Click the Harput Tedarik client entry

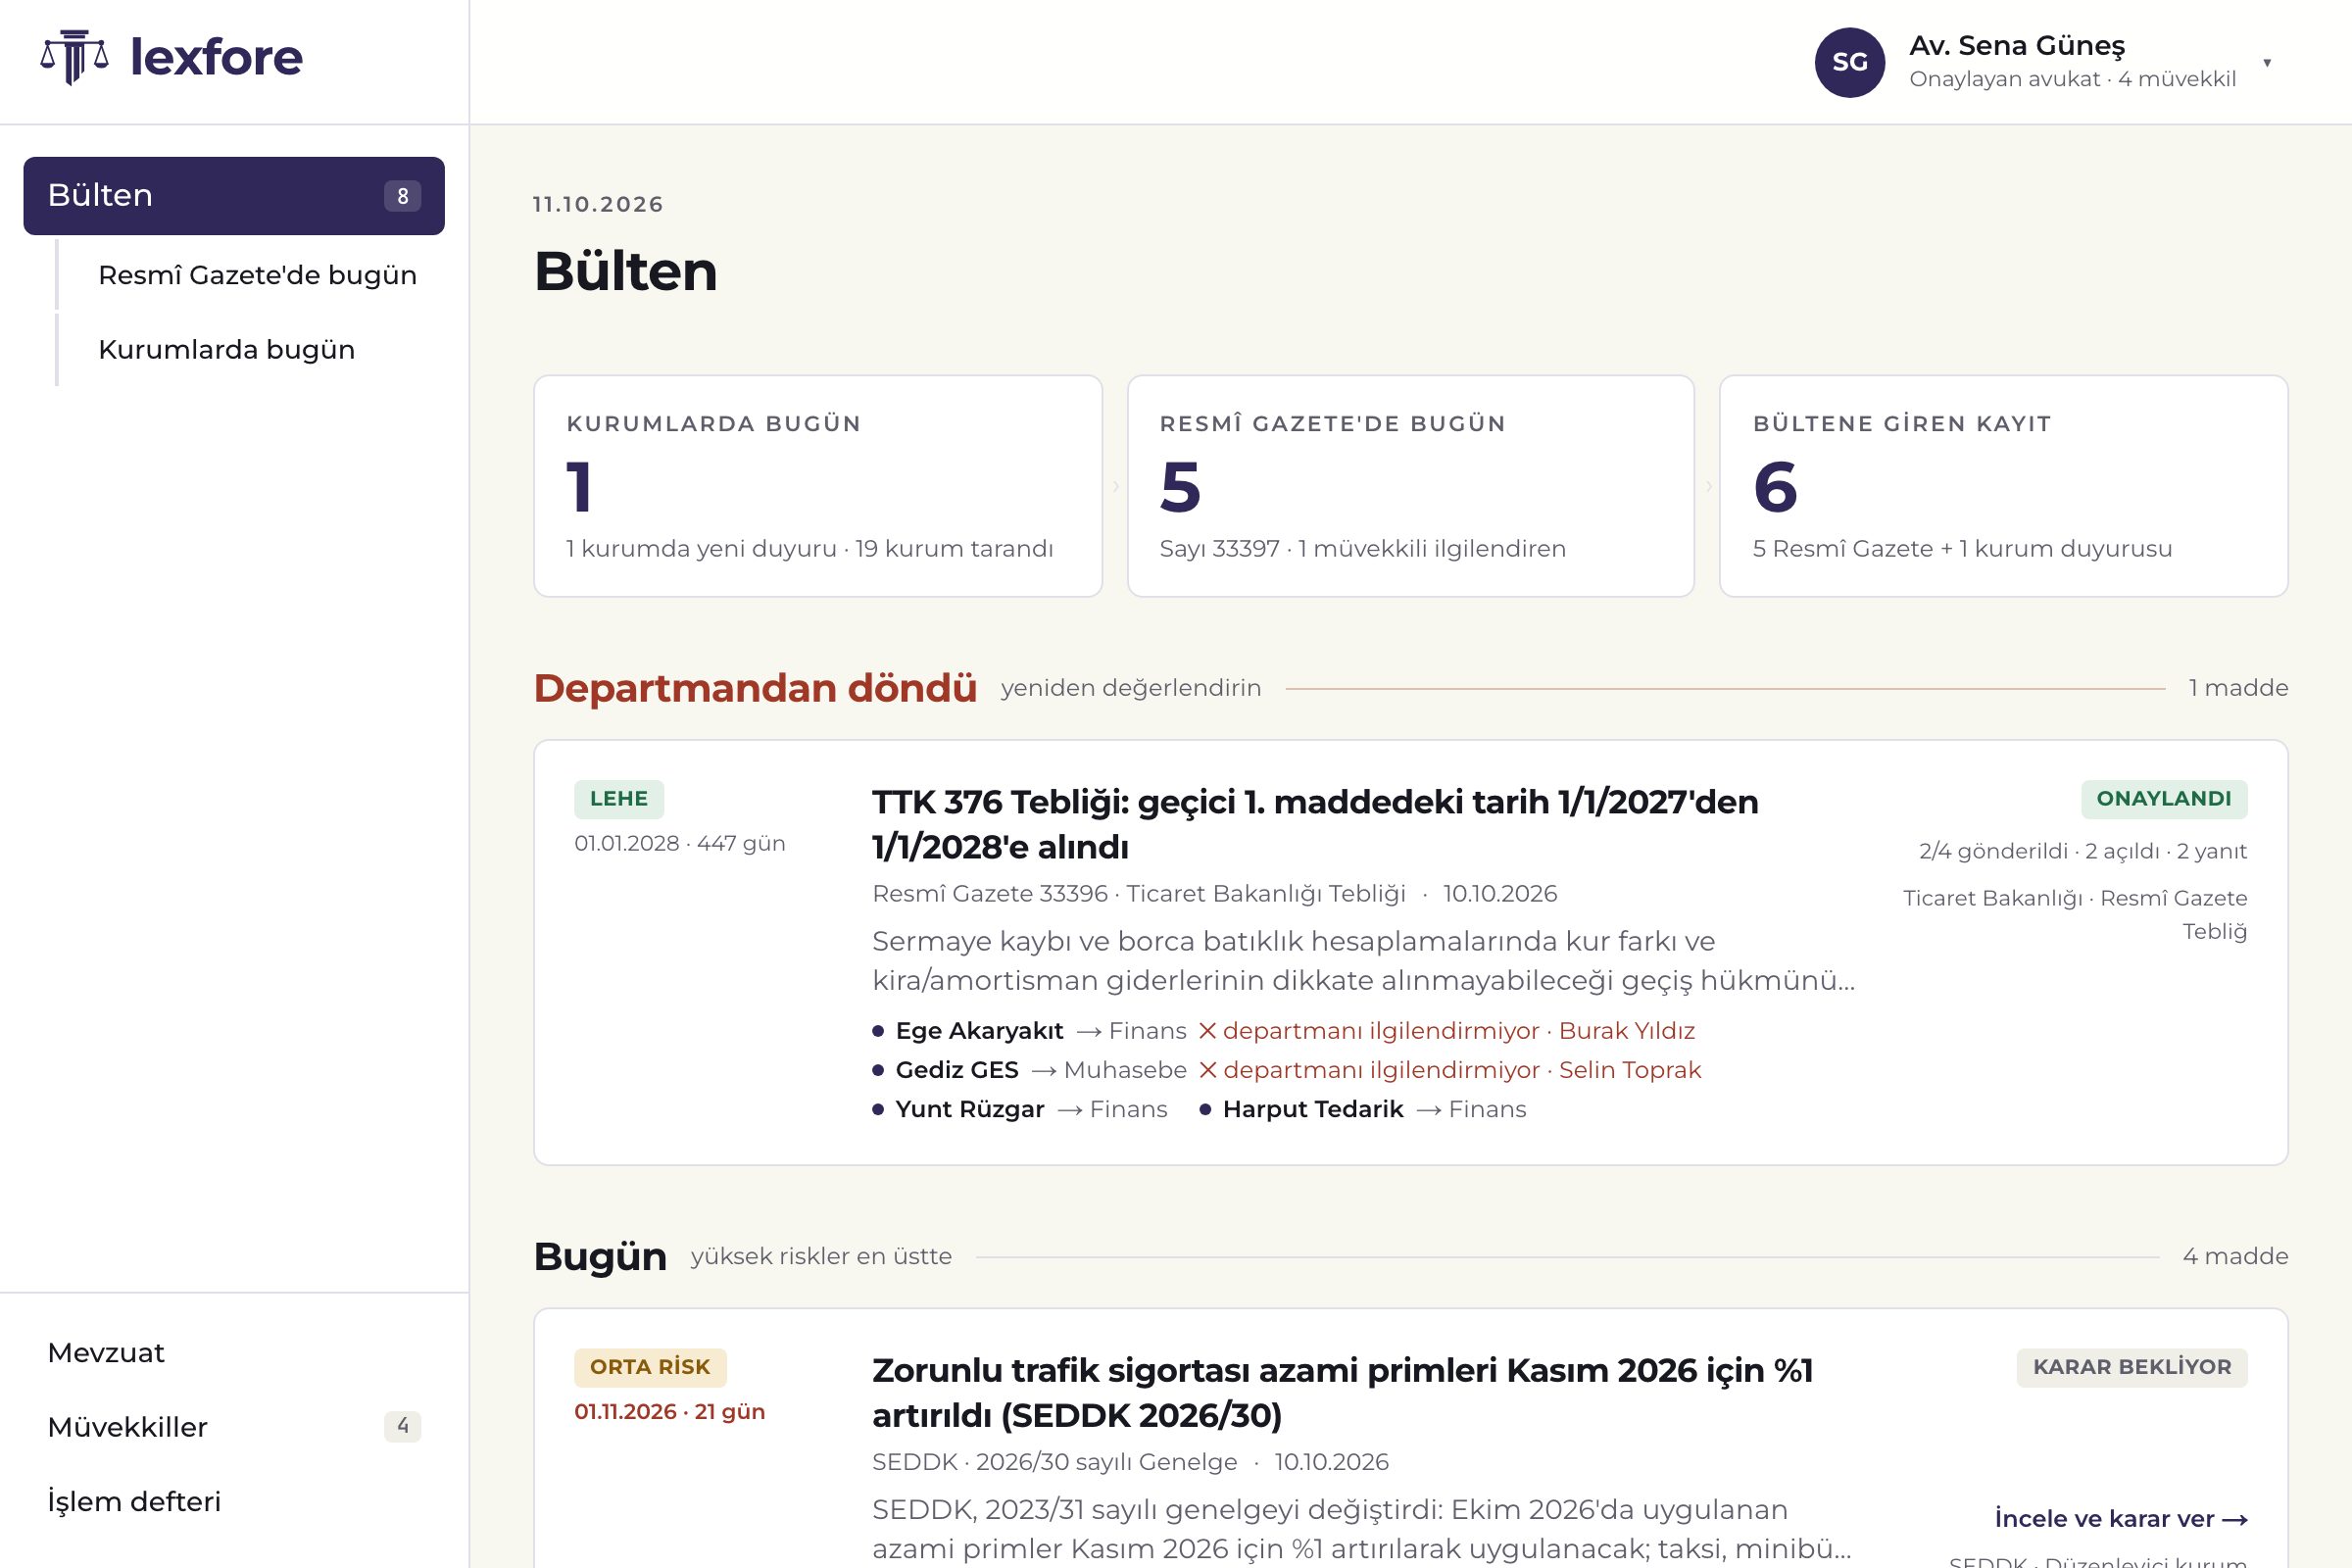point(1363,1109)
